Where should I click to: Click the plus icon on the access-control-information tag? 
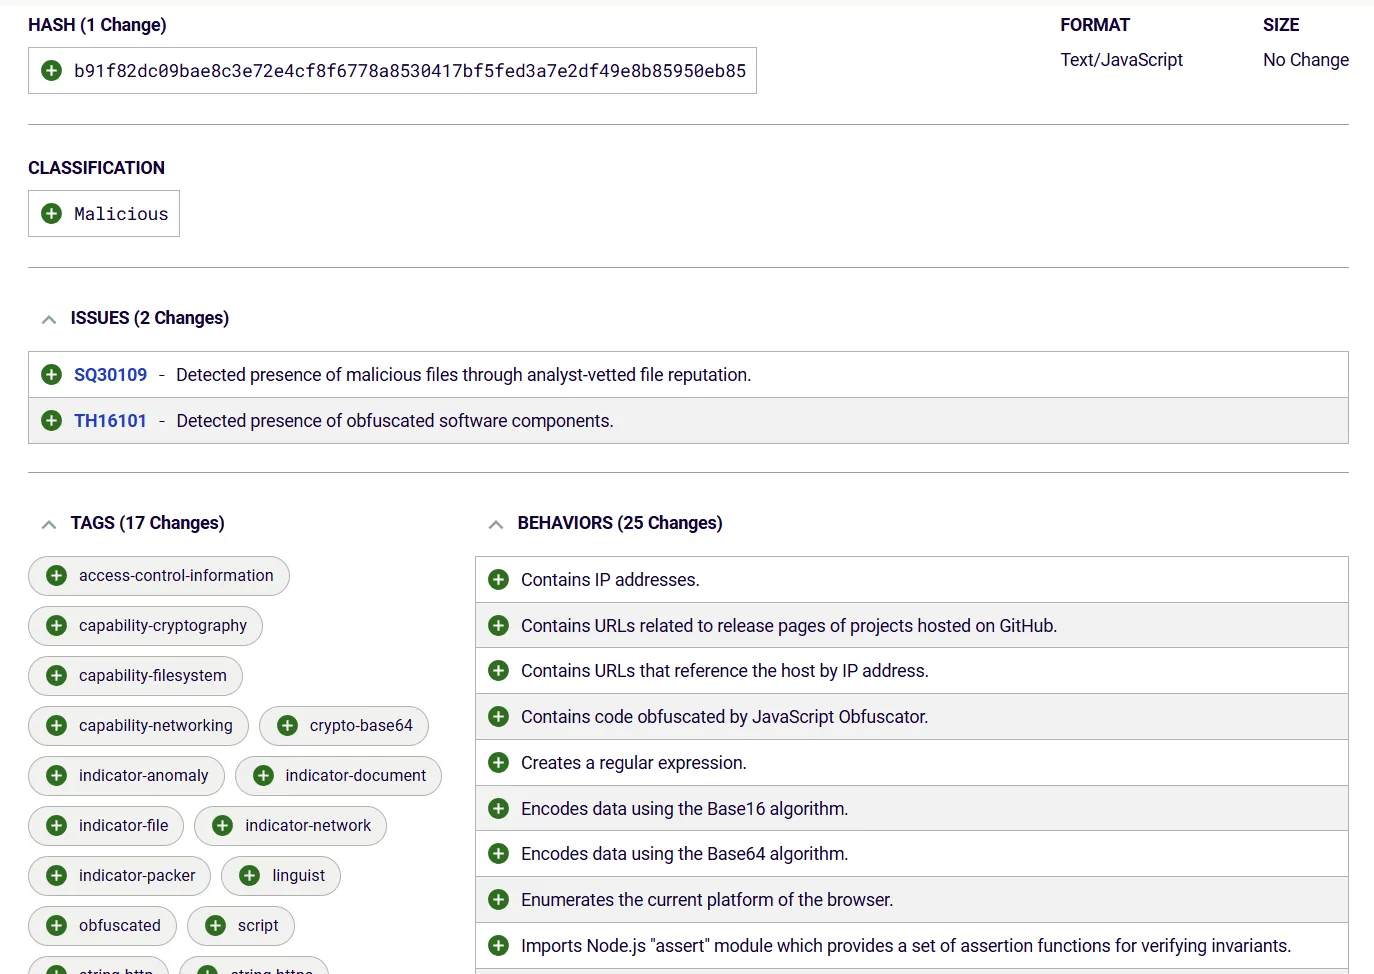click(x=55, y=575)
